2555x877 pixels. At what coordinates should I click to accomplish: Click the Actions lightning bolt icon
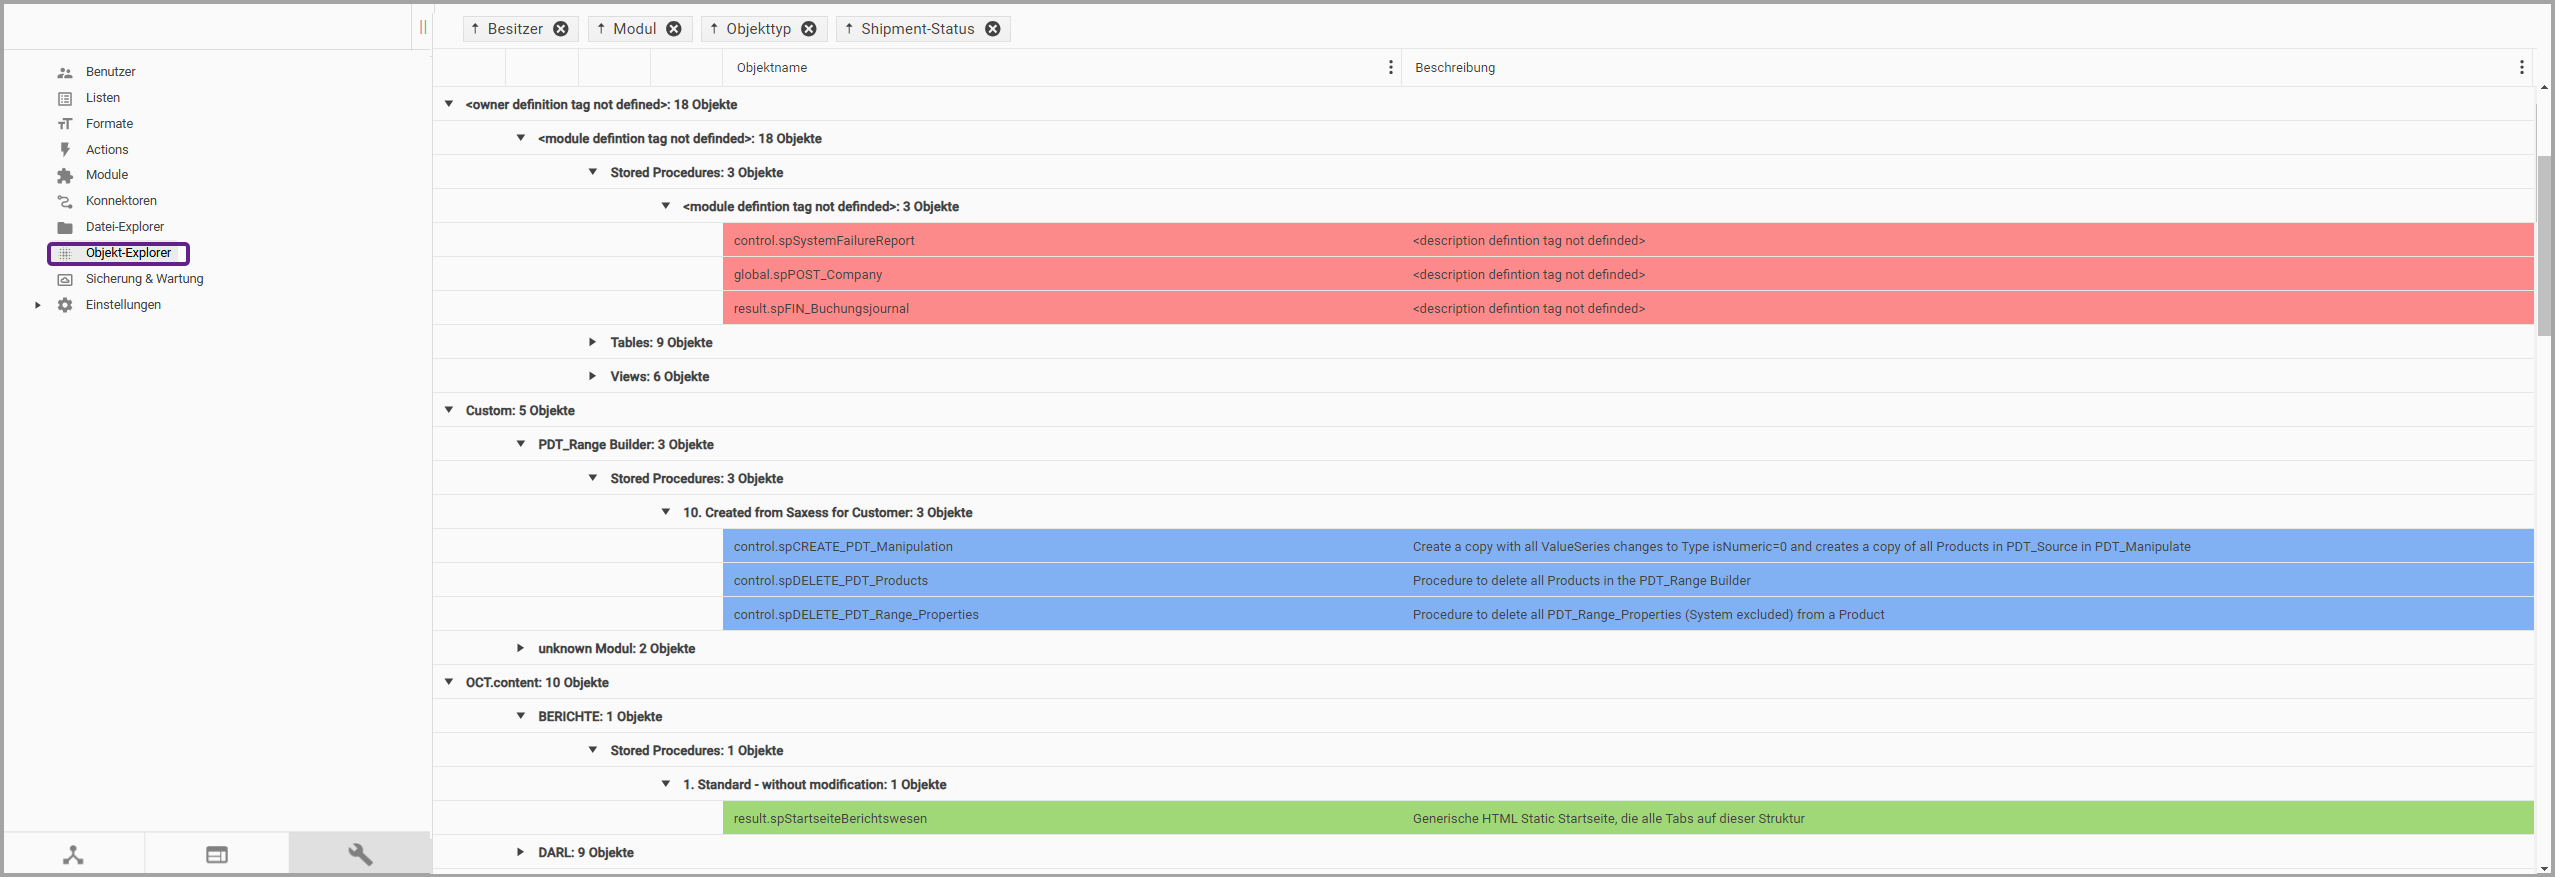click(65, 150)
